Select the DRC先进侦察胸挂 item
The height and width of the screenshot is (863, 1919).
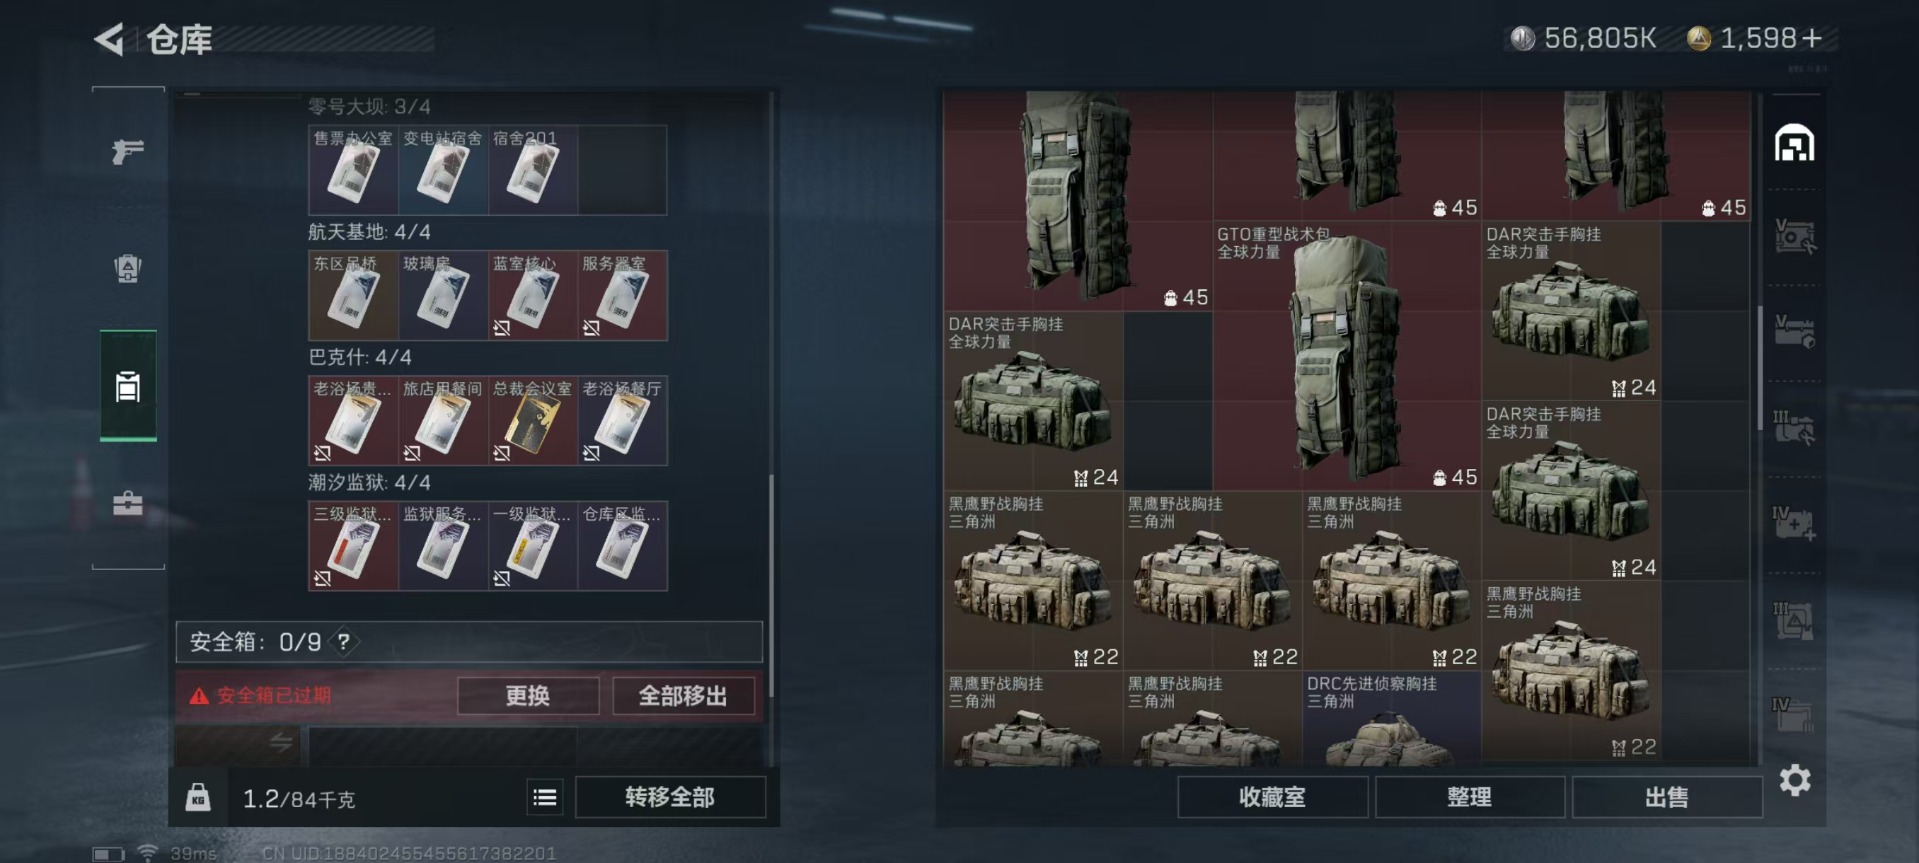1391,719
